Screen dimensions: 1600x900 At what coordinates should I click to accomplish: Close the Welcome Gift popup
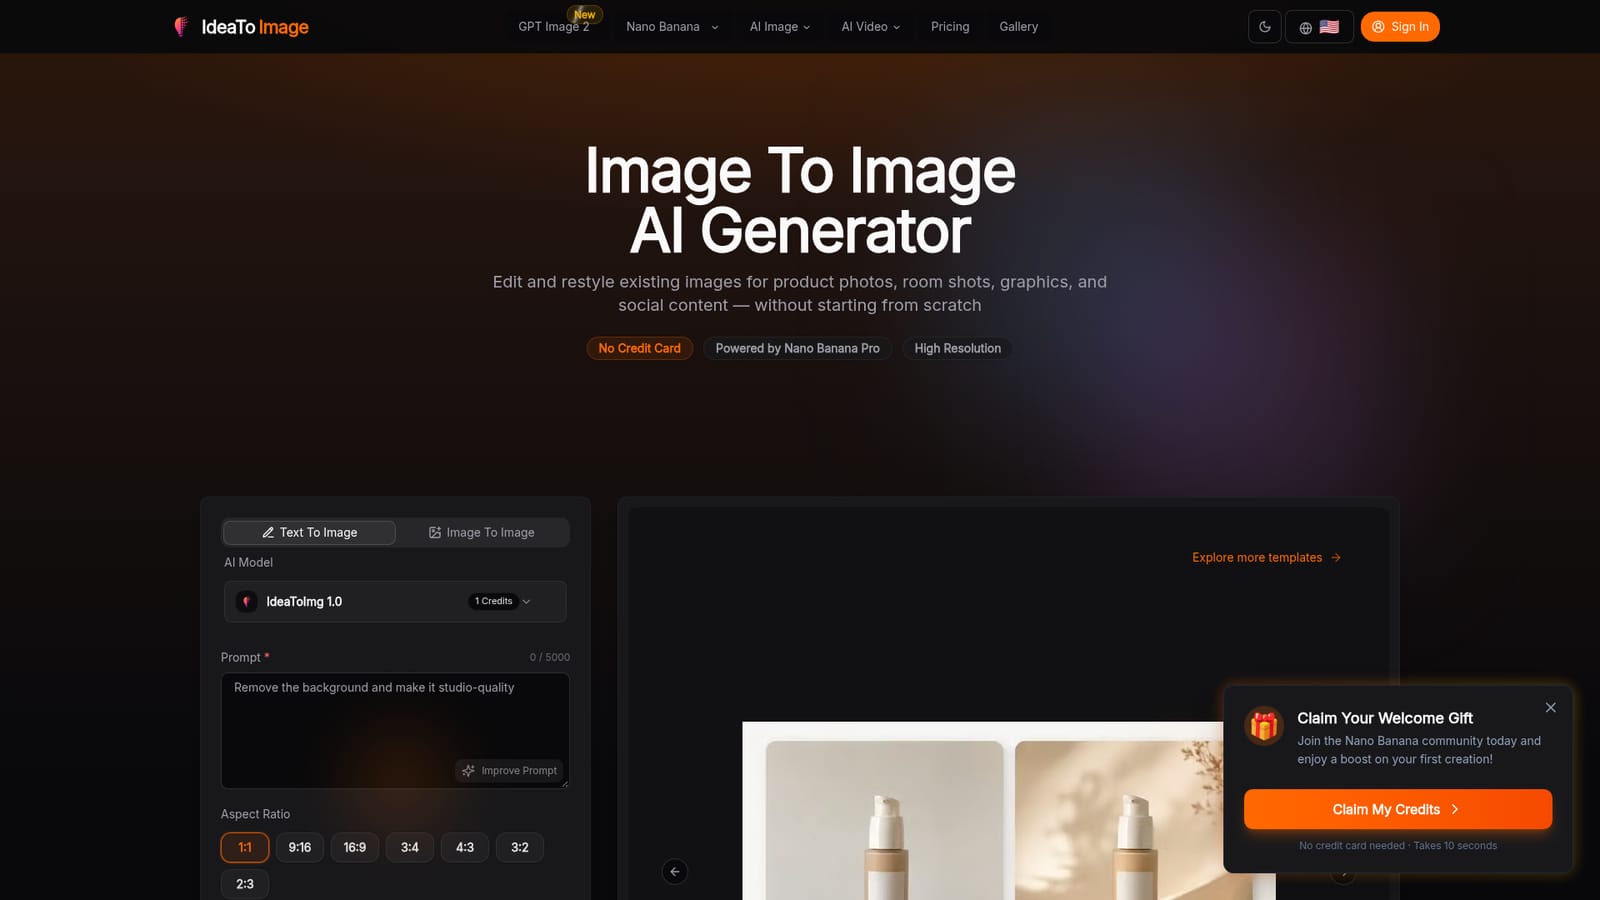coord(1551,707)
